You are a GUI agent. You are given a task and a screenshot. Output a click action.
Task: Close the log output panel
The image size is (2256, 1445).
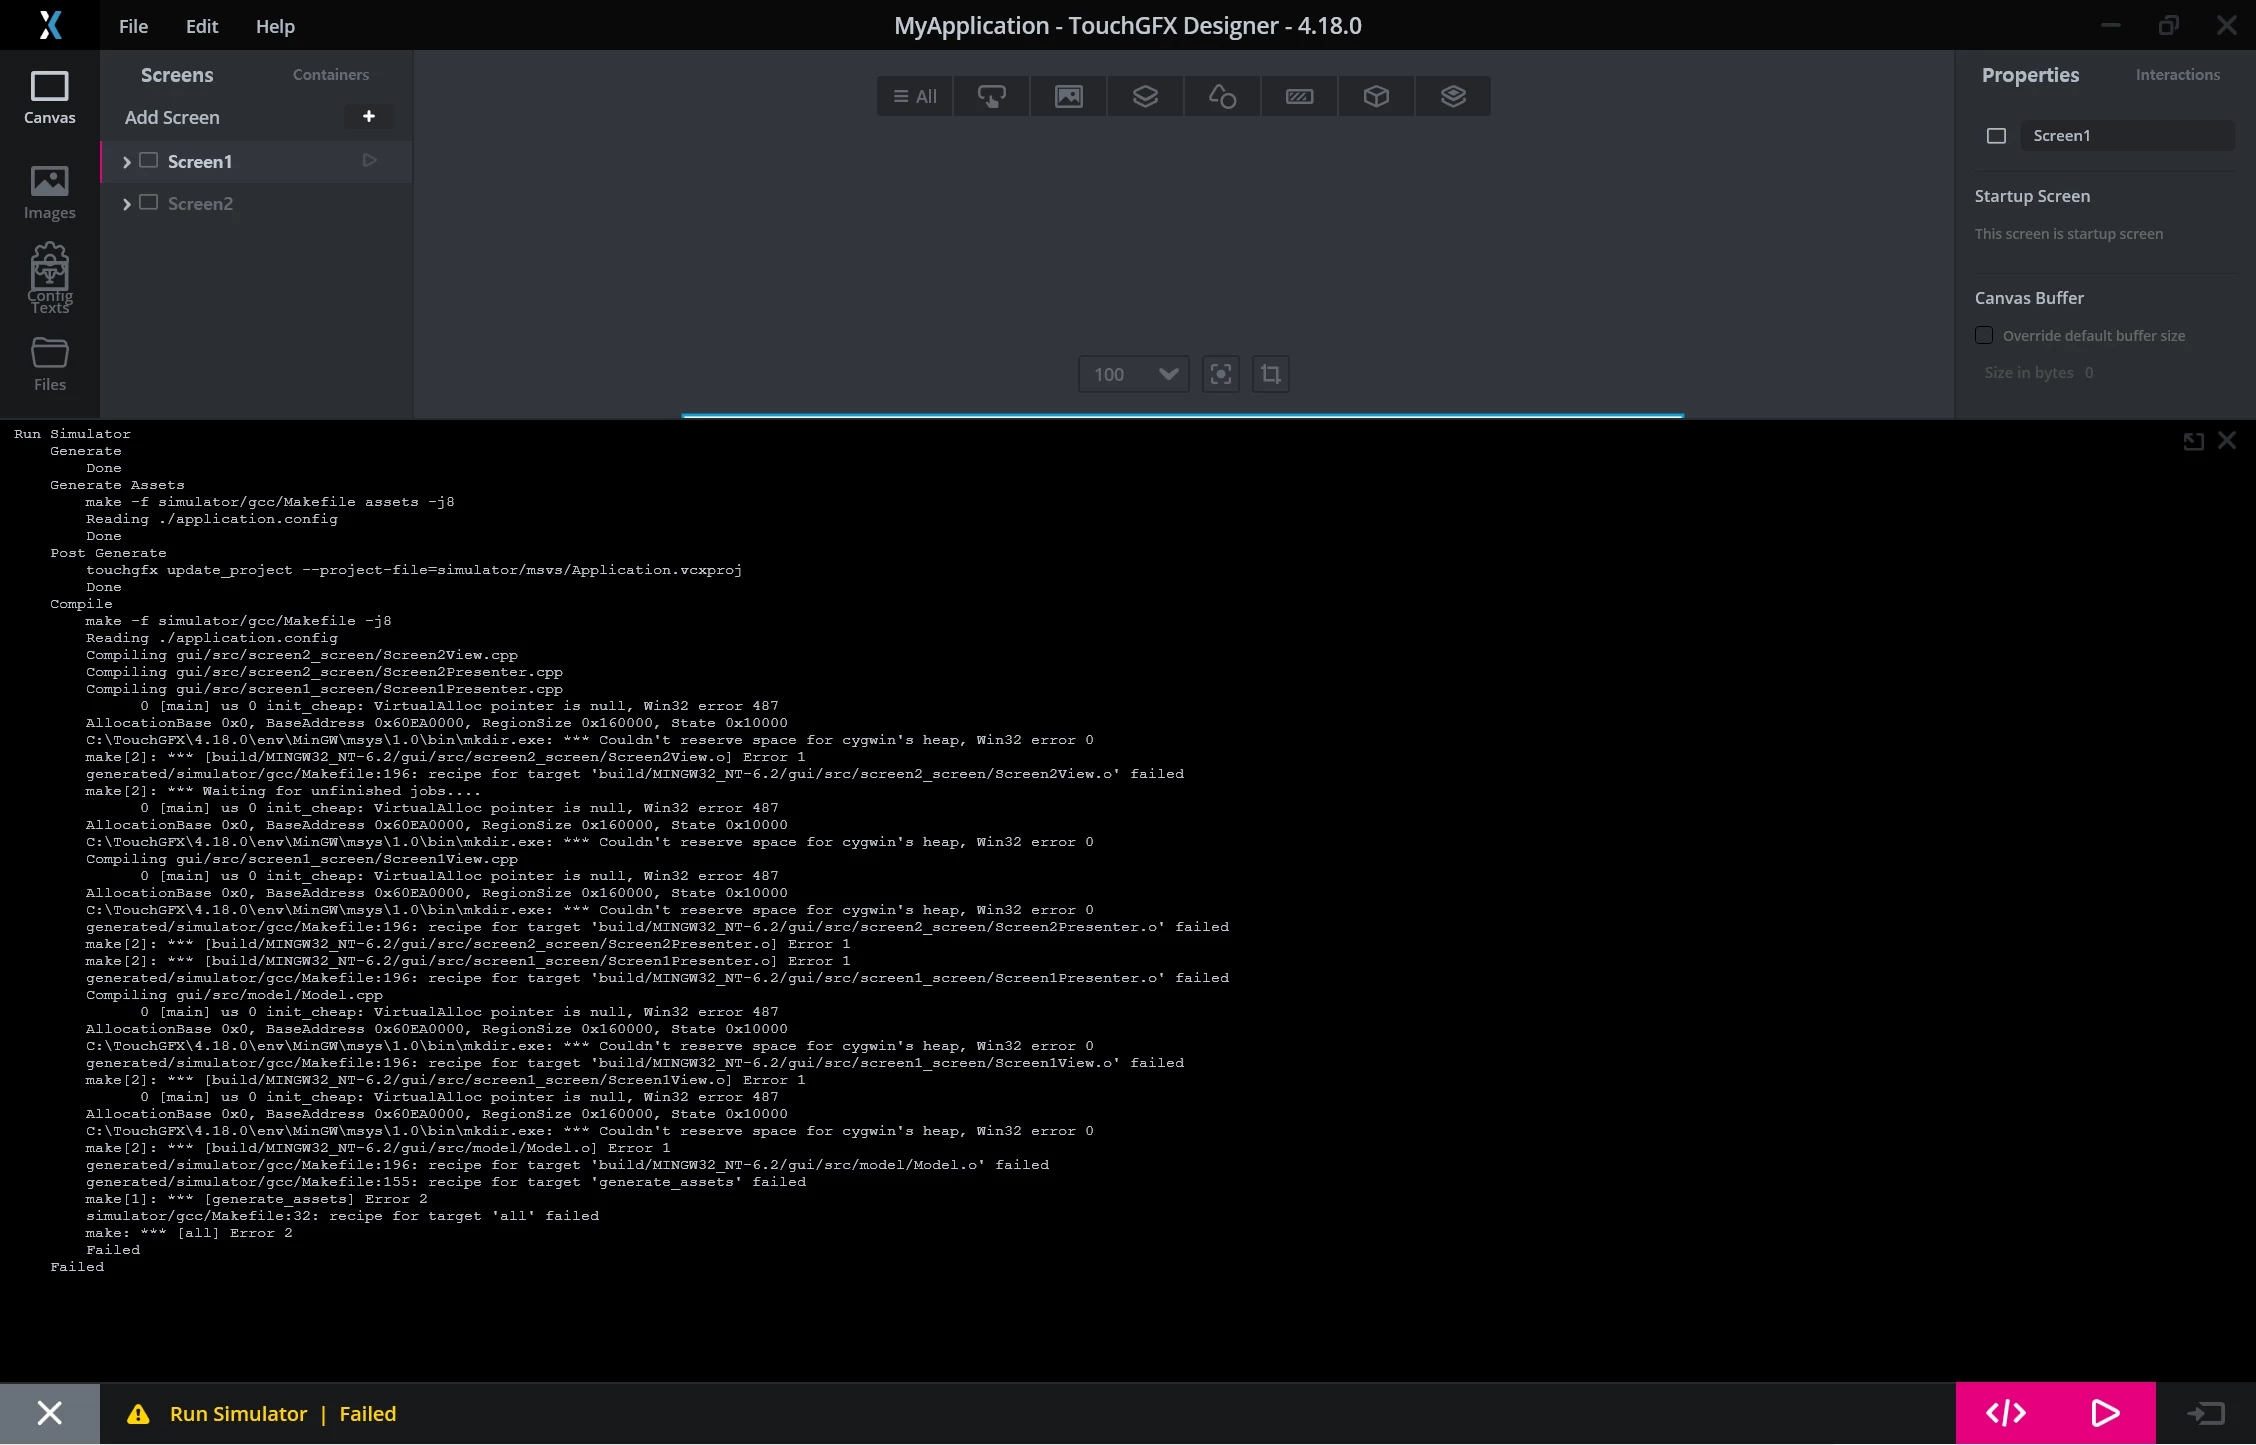(2227, 440)
